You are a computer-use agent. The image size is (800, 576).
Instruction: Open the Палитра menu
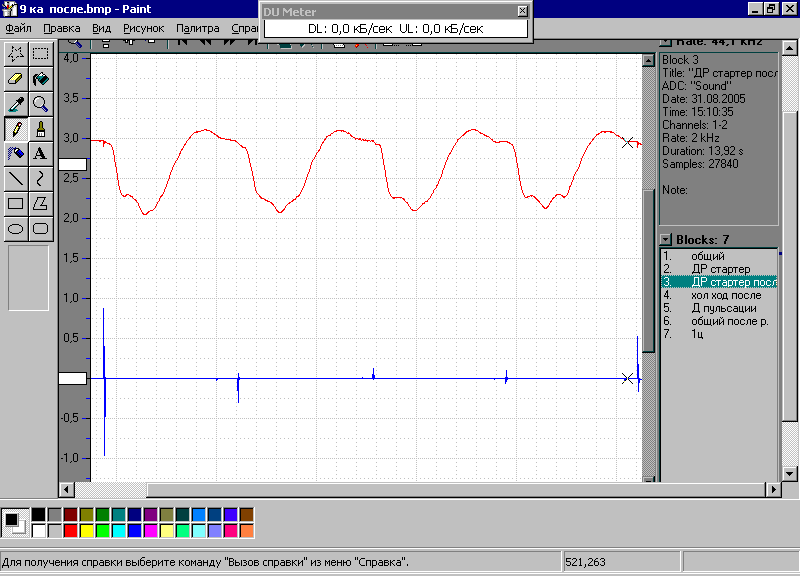coord(198,29)
